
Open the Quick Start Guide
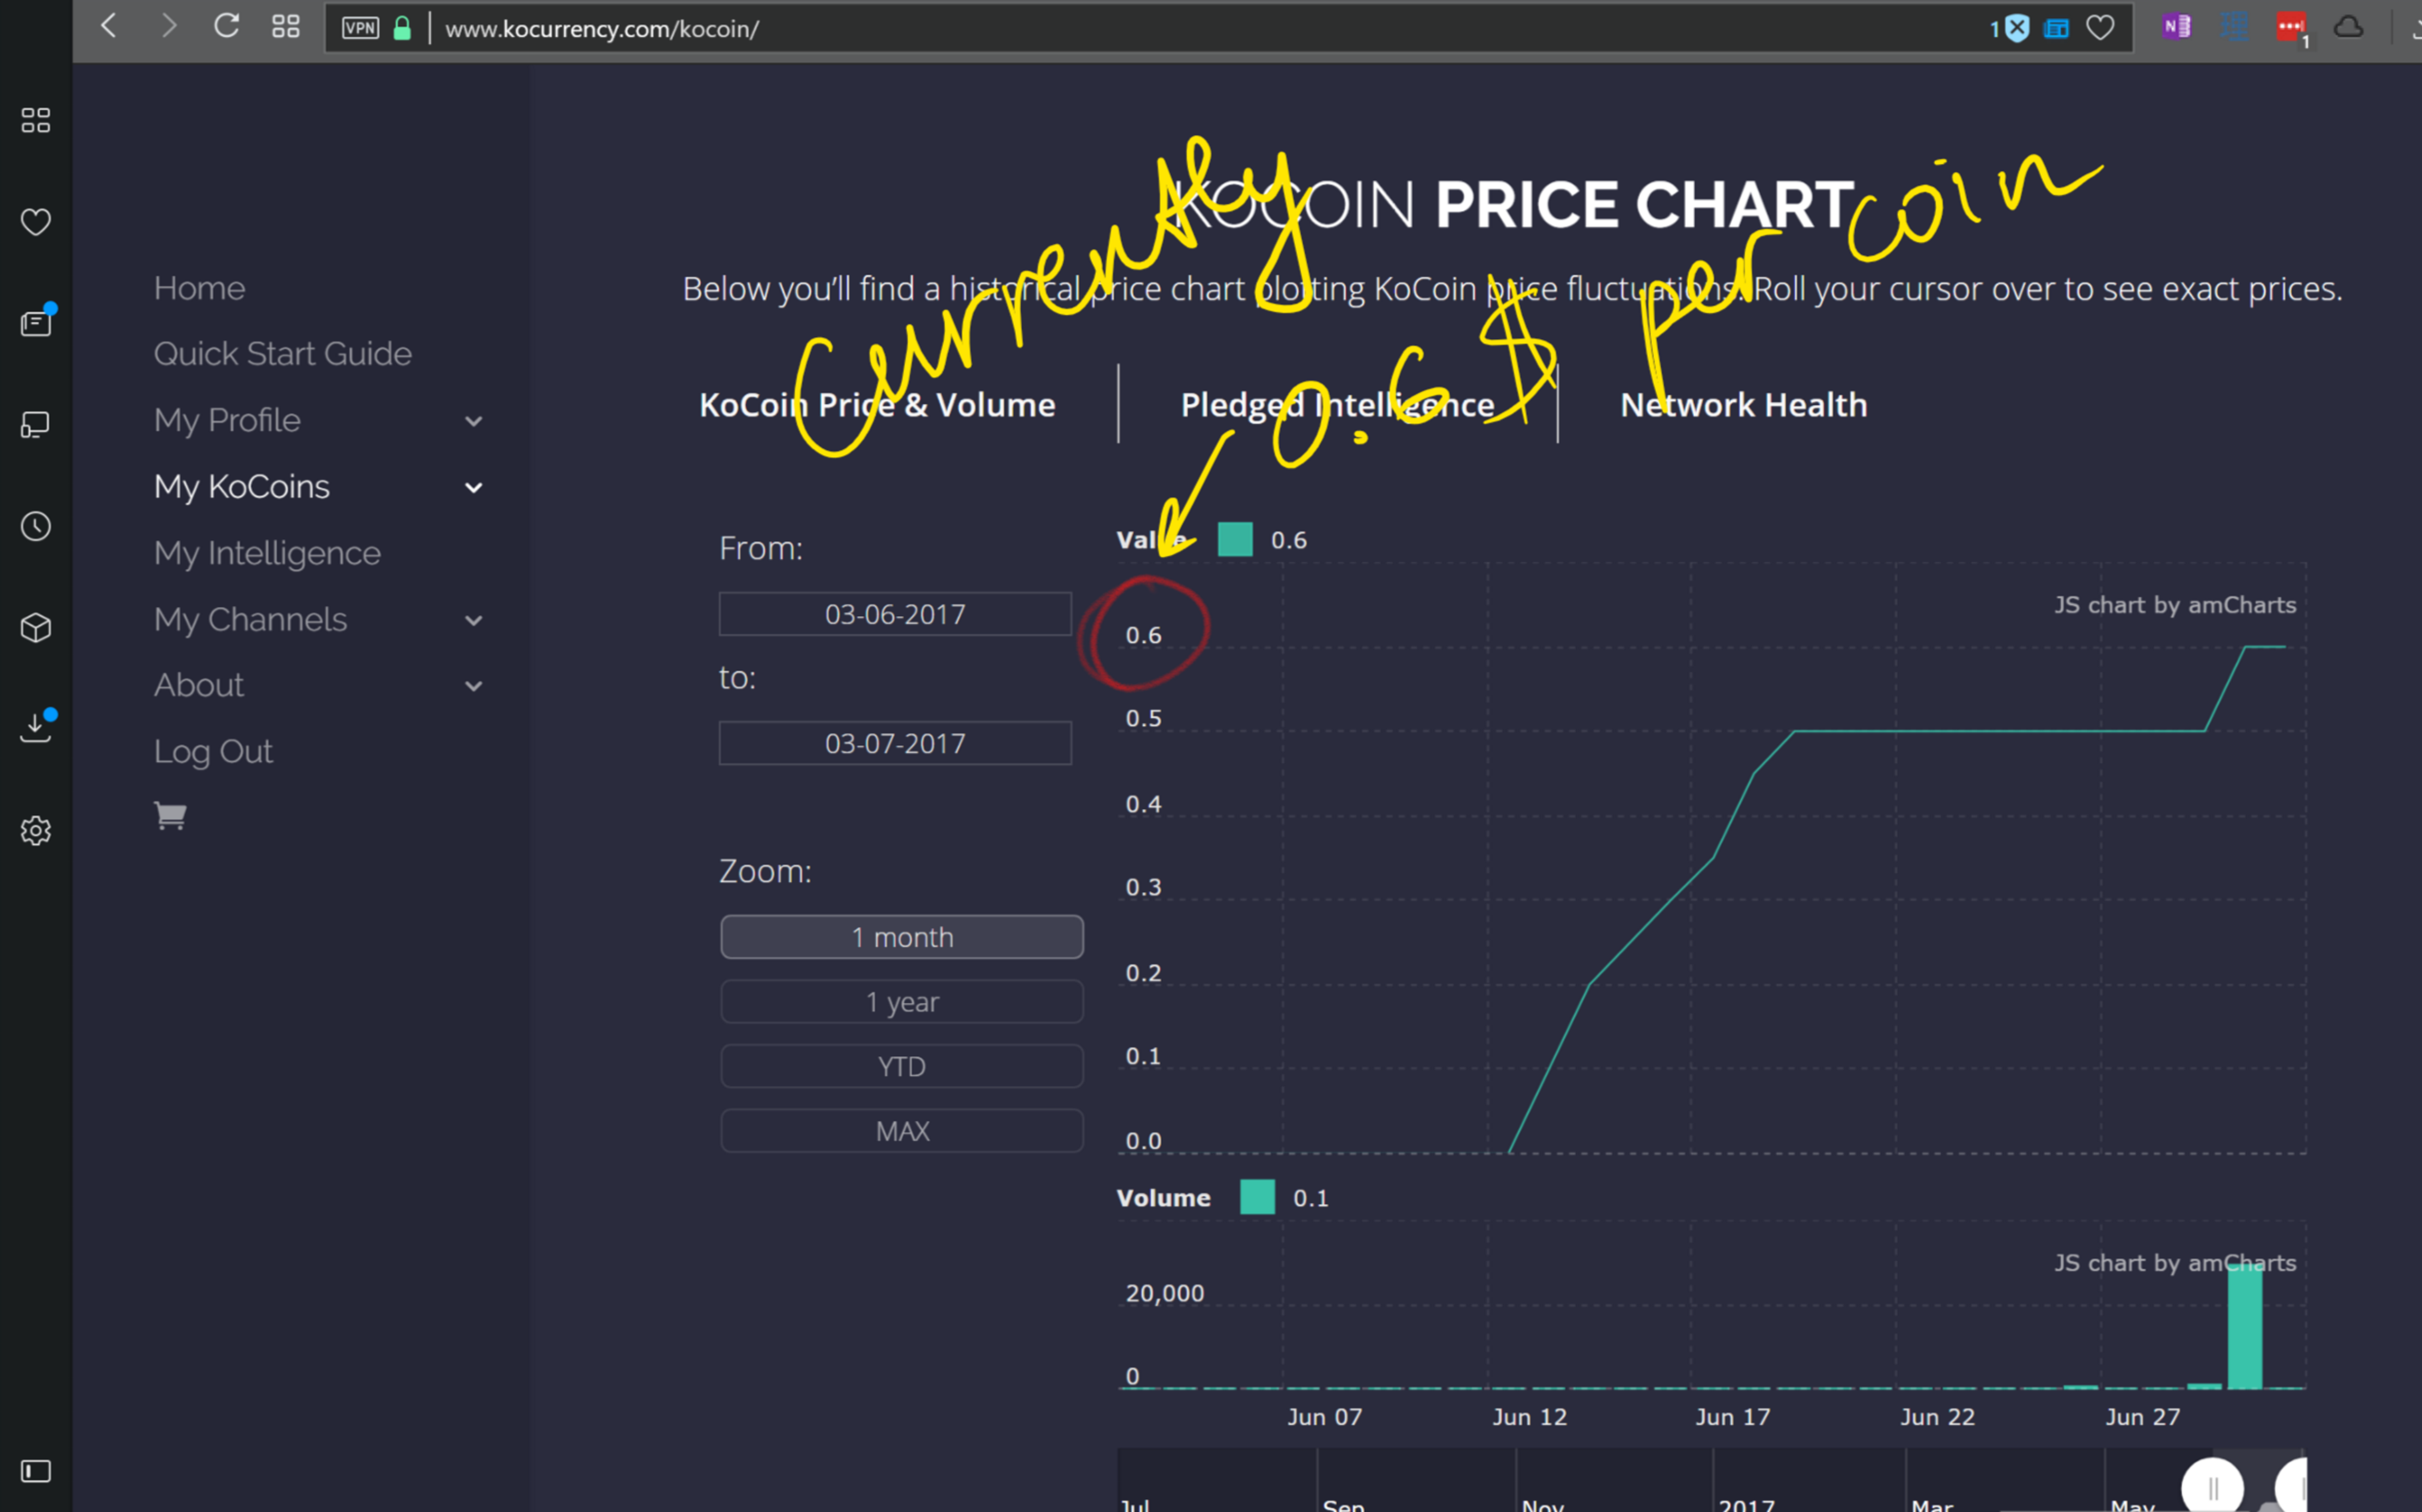click(x=283, y=353)
